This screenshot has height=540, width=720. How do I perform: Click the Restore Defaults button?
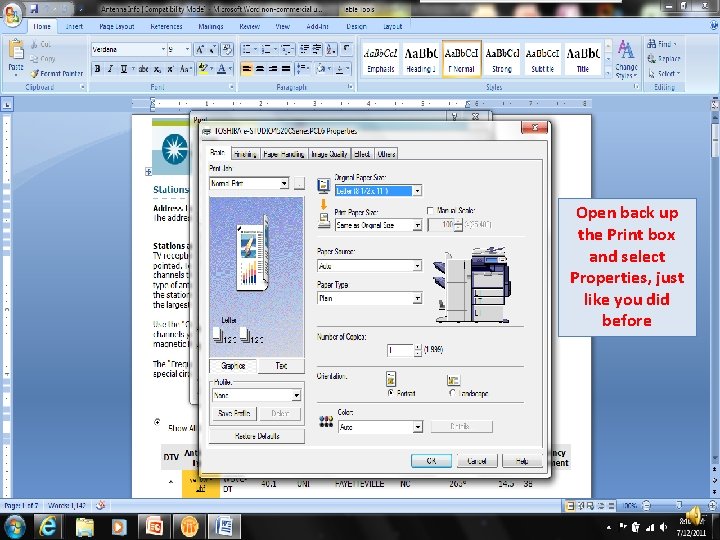(257, 436)
